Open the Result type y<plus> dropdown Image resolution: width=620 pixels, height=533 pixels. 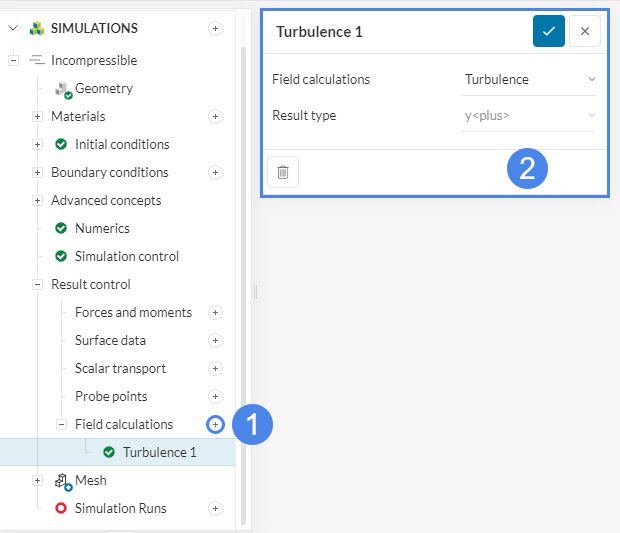tap(529, 115)
